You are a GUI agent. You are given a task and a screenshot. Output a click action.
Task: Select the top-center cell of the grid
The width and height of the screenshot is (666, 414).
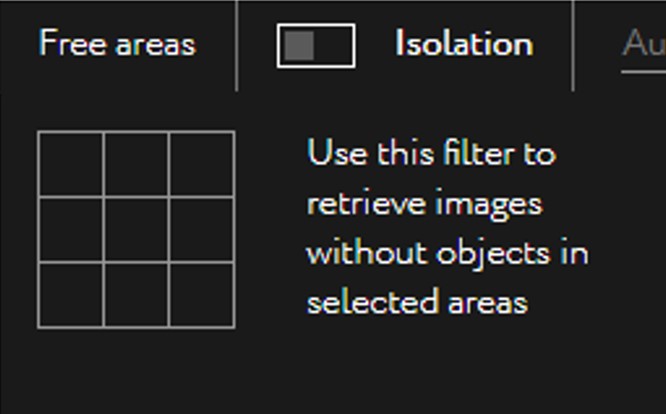click(136, 164)
